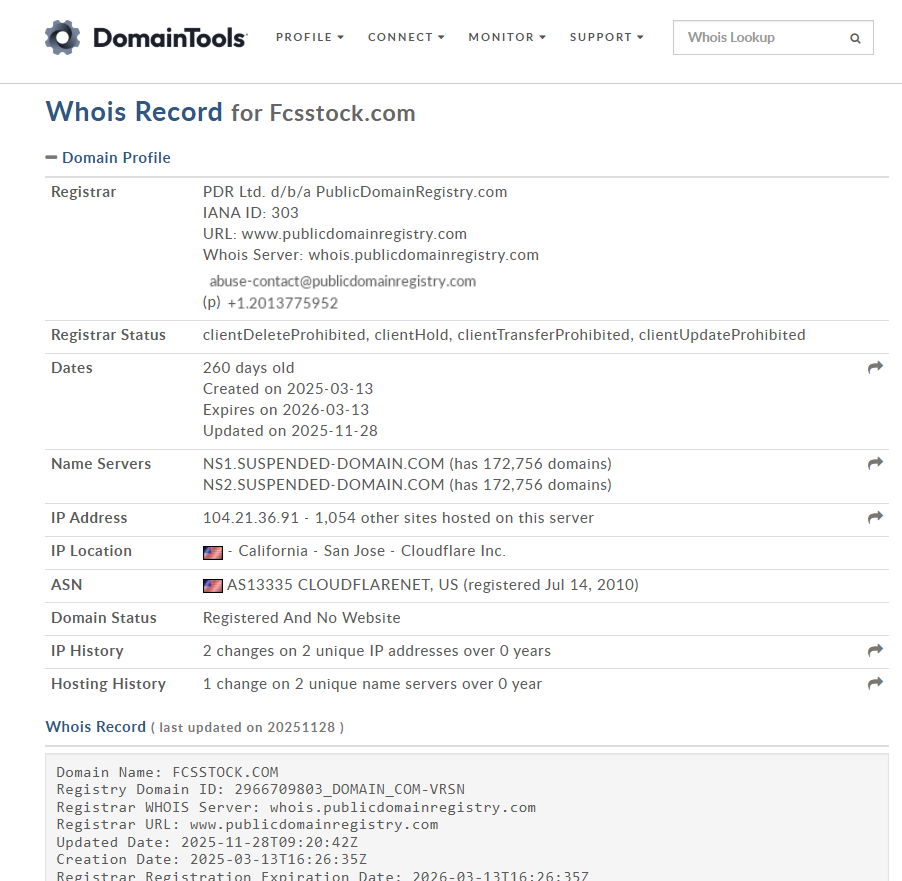Click the IP address 104.21.36.91

point(252,518)
